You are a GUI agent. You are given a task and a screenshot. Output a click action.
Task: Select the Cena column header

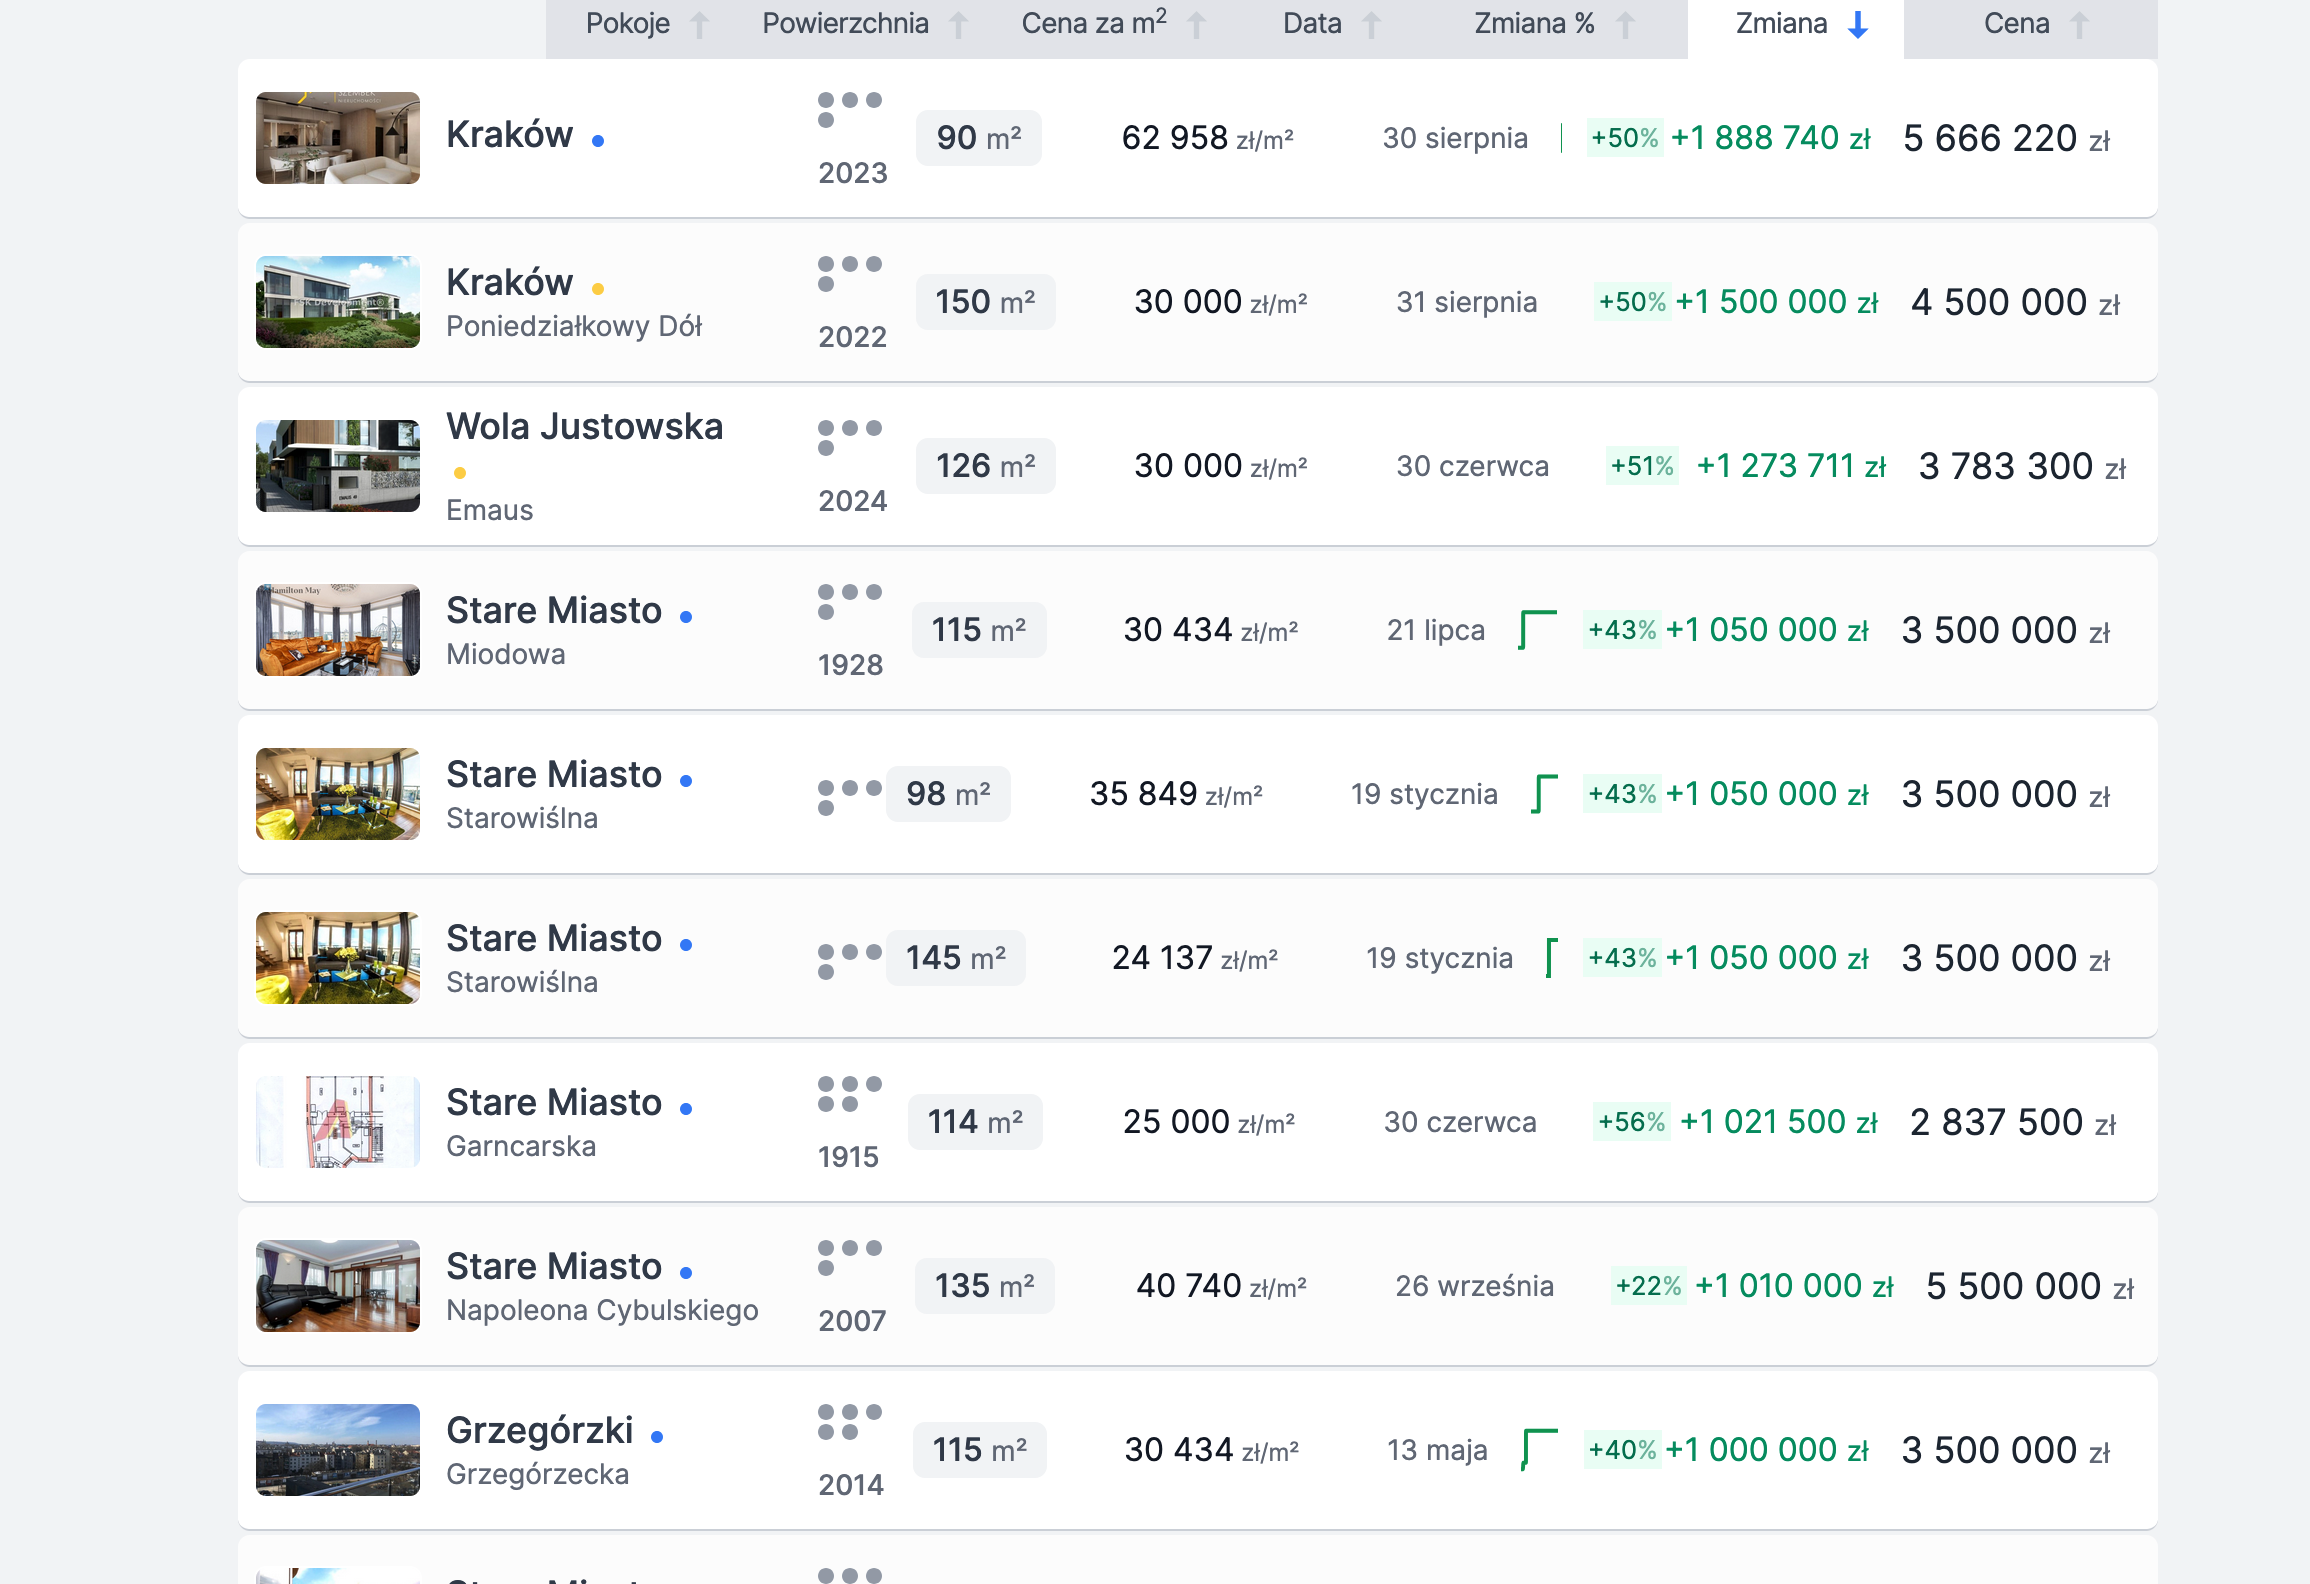tap(2016, 25)
